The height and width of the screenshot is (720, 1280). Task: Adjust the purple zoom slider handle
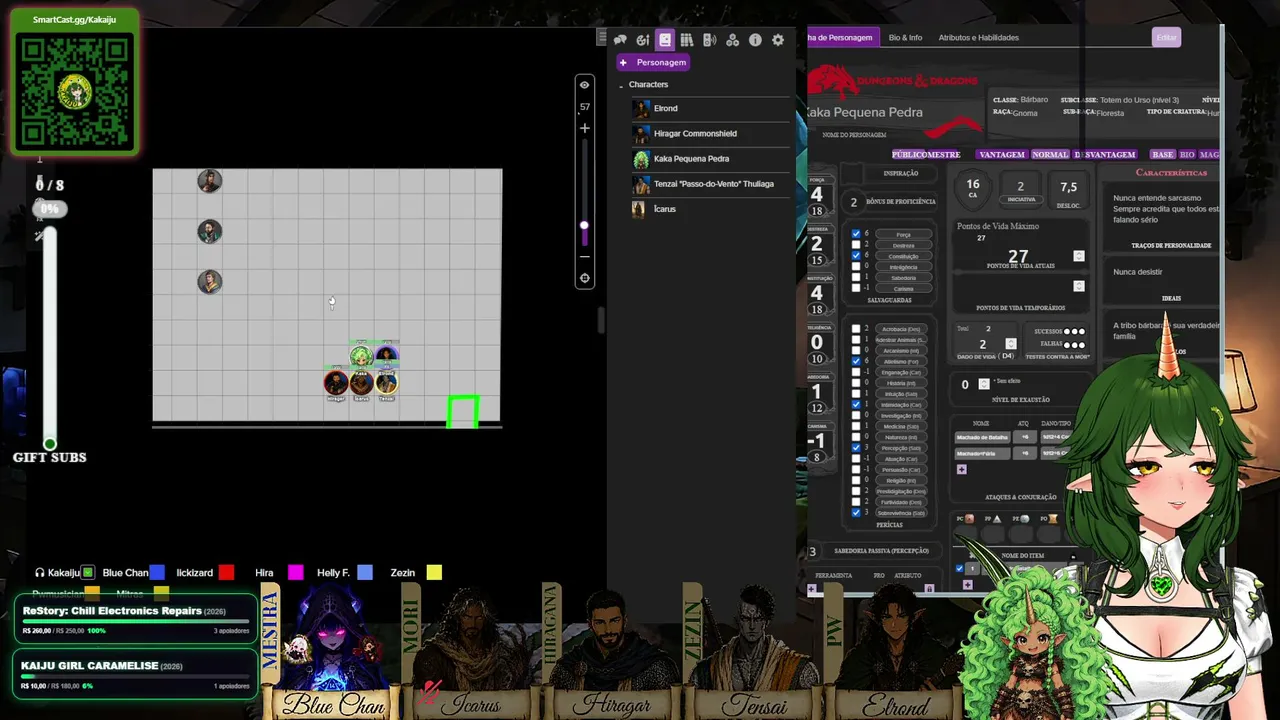(585, 226)
